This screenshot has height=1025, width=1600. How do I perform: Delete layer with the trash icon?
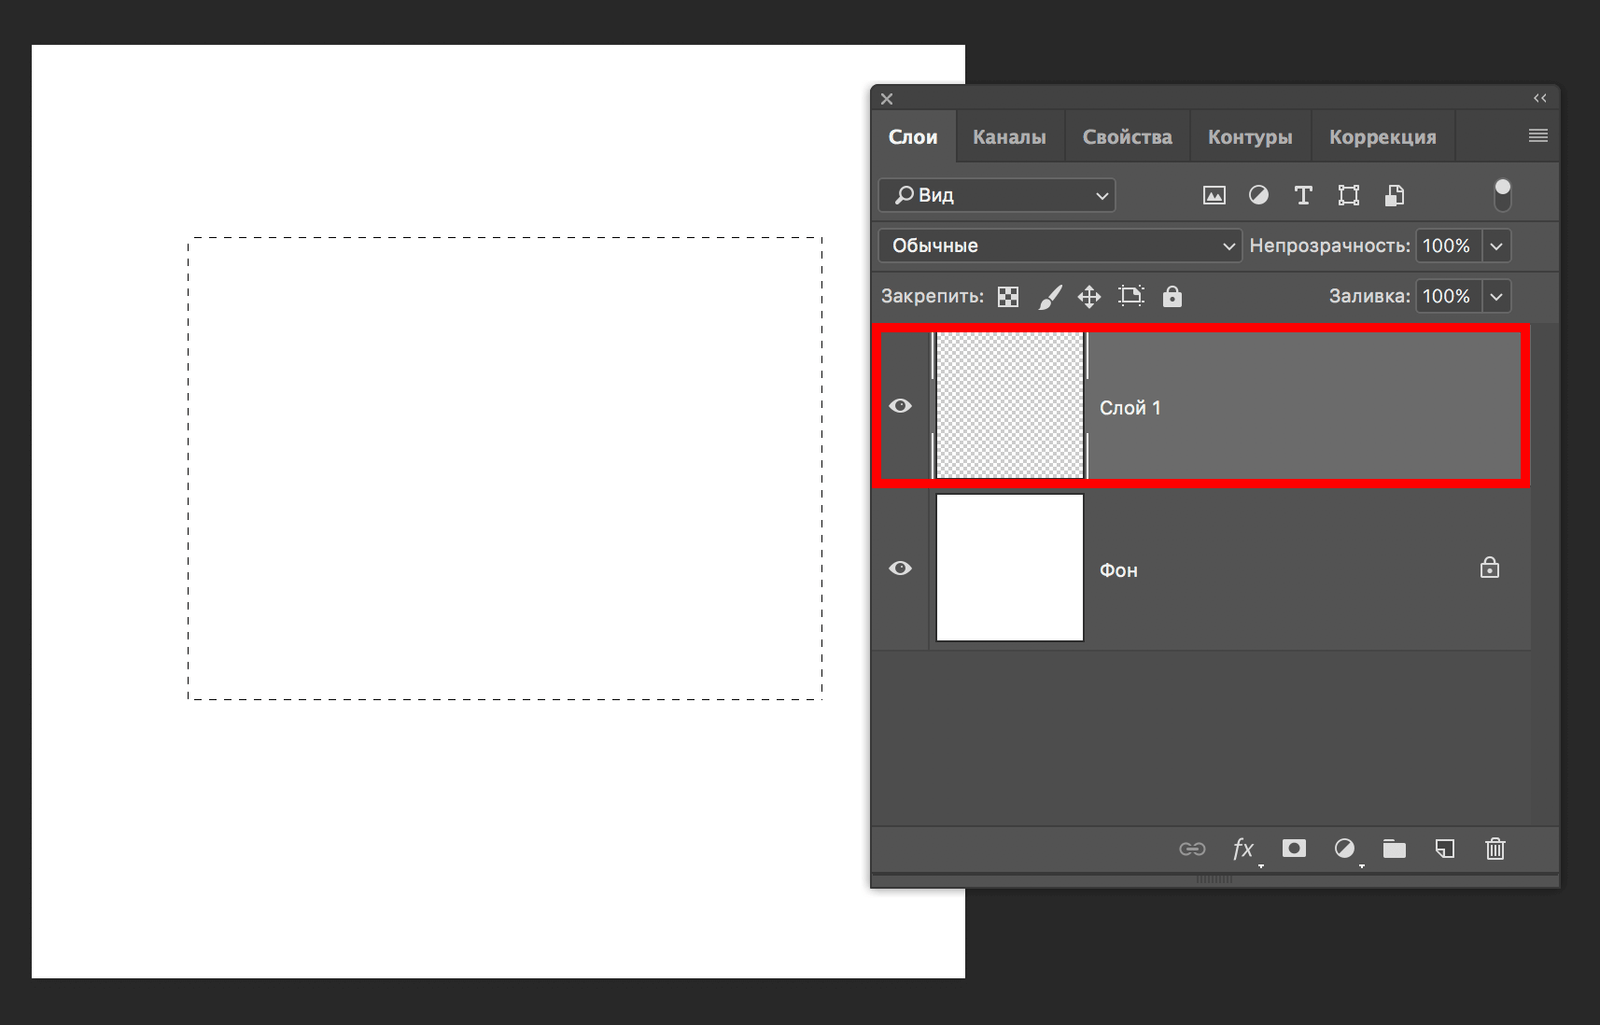(x=1495, y=849)
